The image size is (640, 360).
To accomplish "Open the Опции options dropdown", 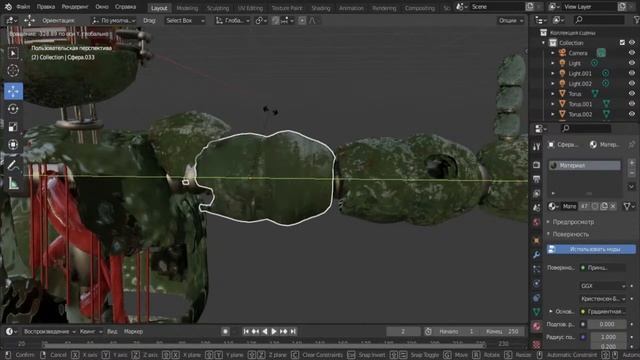I will 511,20.
